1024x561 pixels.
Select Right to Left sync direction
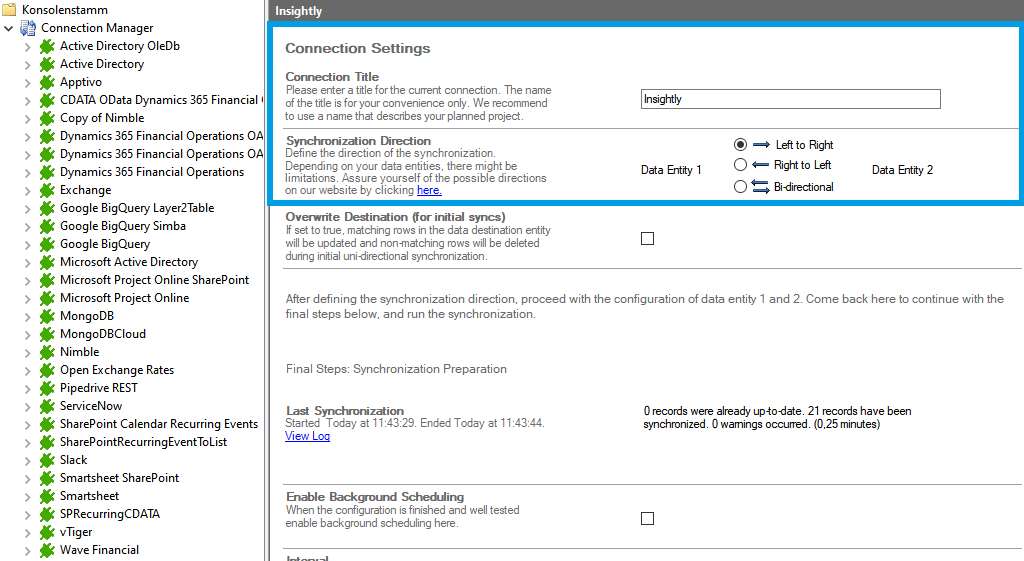[x=741, y=165]
